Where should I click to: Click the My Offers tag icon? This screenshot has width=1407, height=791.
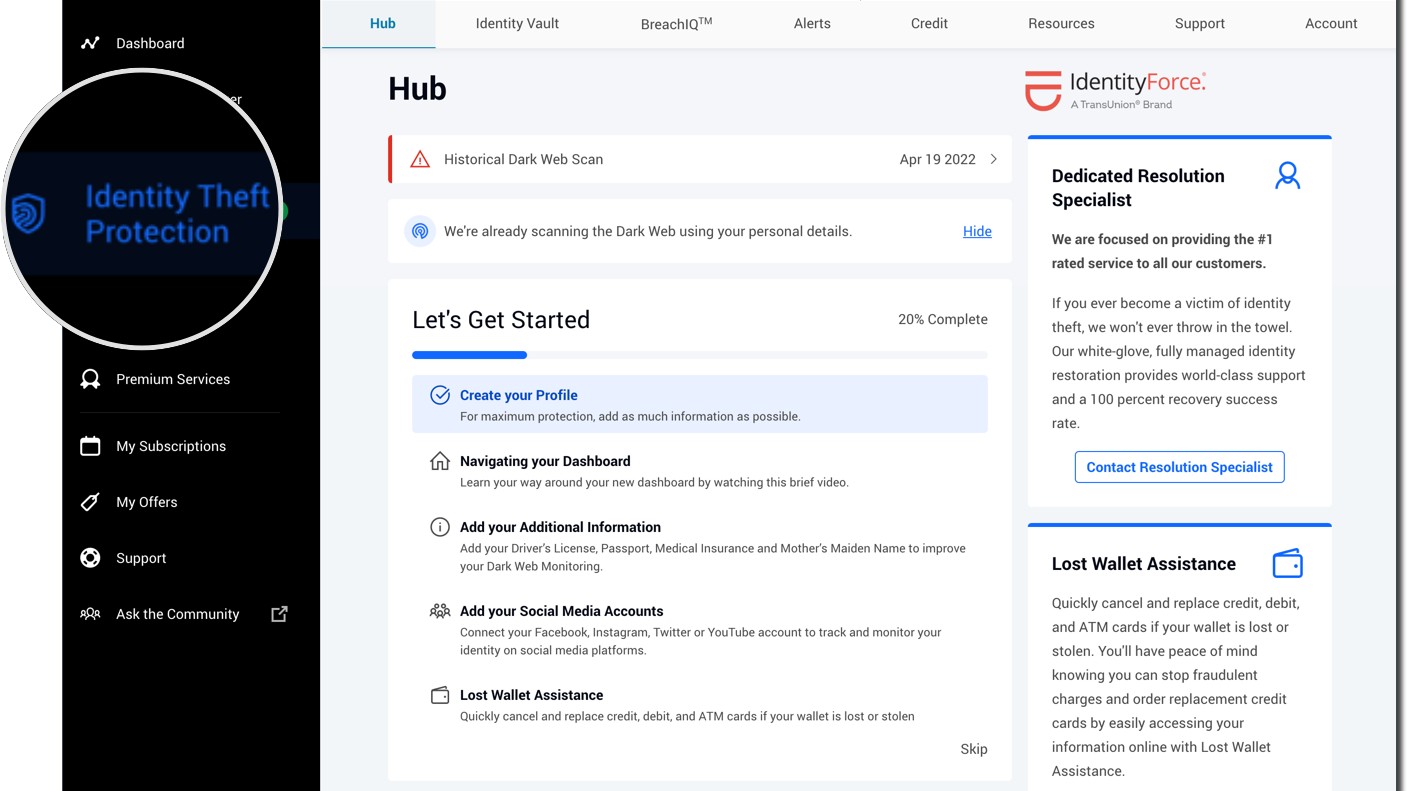pos(90,502)
